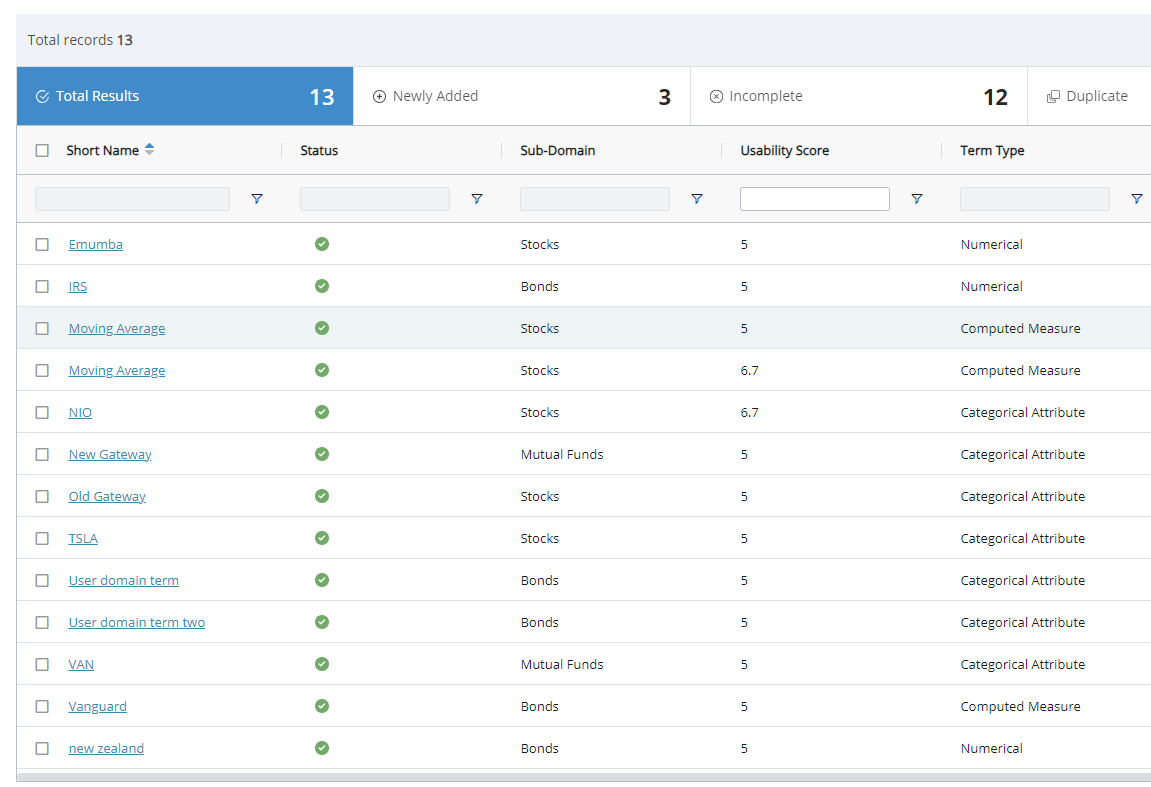Check the new zealand row checkbox

[42, 748]
